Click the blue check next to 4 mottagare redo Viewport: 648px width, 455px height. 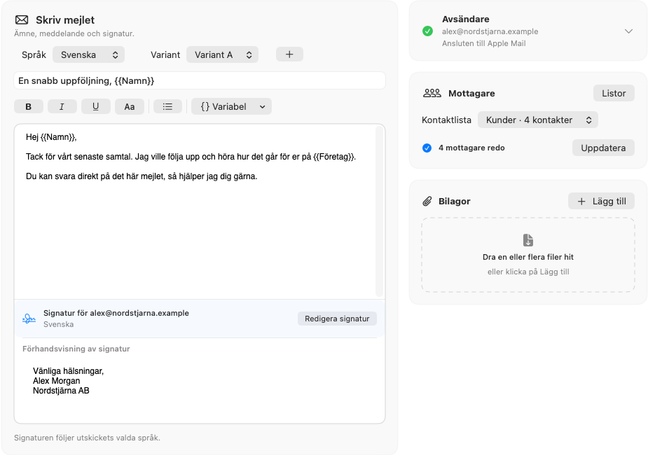tap(427, 148)
